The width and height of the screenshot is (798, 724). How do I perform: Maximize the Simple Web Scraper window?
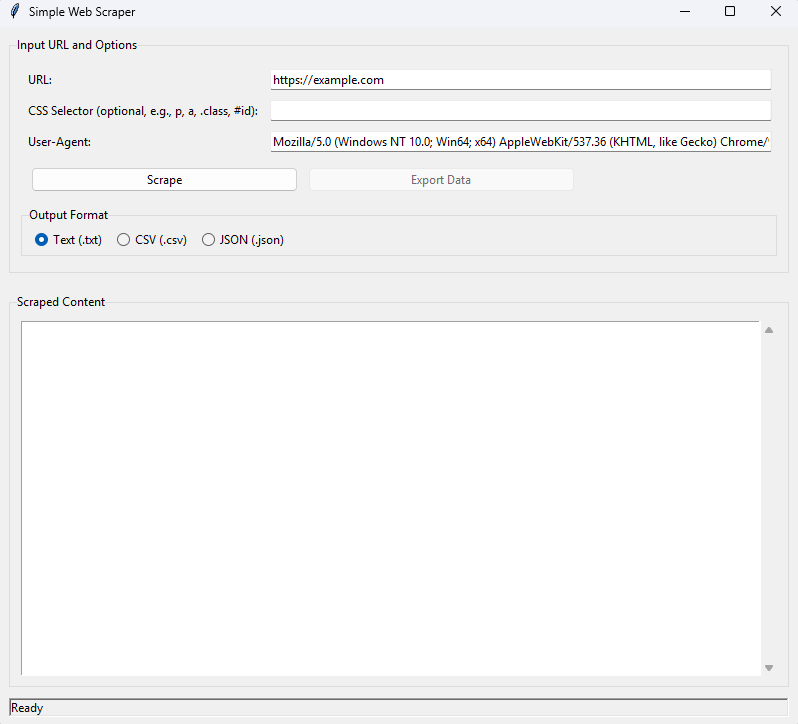pos(730,12)
